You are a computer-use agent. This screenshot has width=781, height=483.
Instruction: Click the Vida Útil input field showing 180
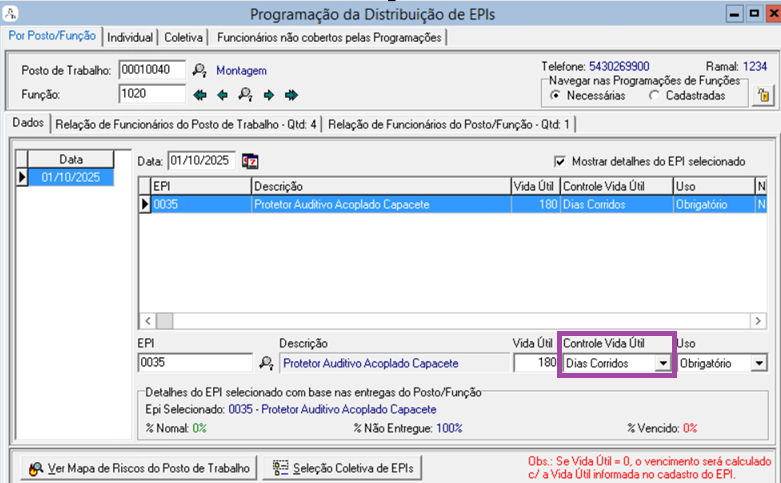[x=535, y=363]
